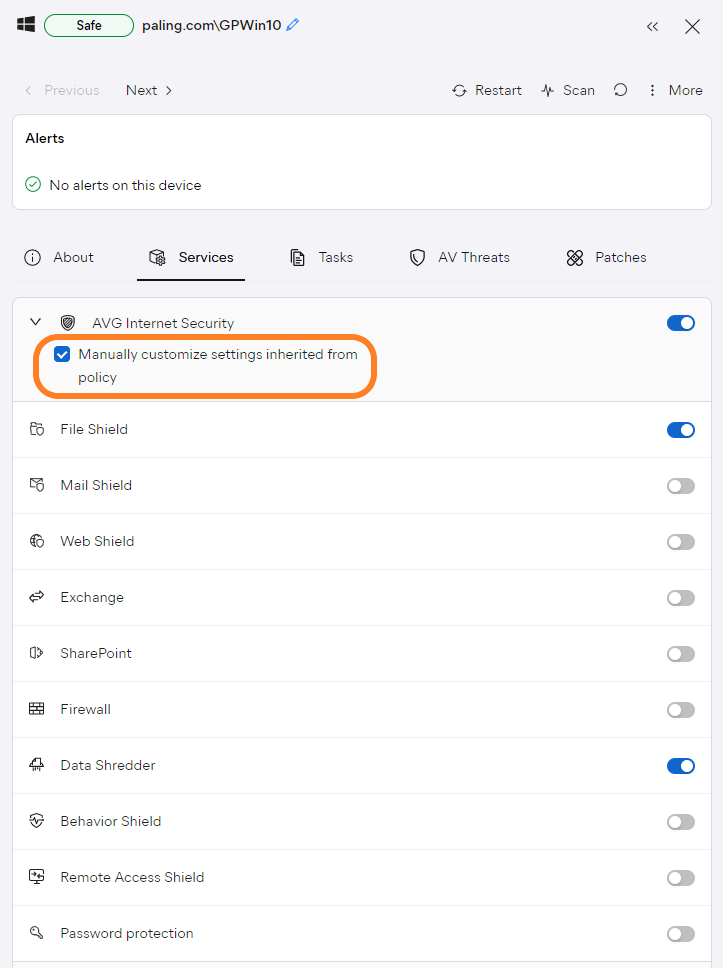723x968 pixels.
Task: Click the device name paling.com\GPWin10
Action: pos(212,25)
